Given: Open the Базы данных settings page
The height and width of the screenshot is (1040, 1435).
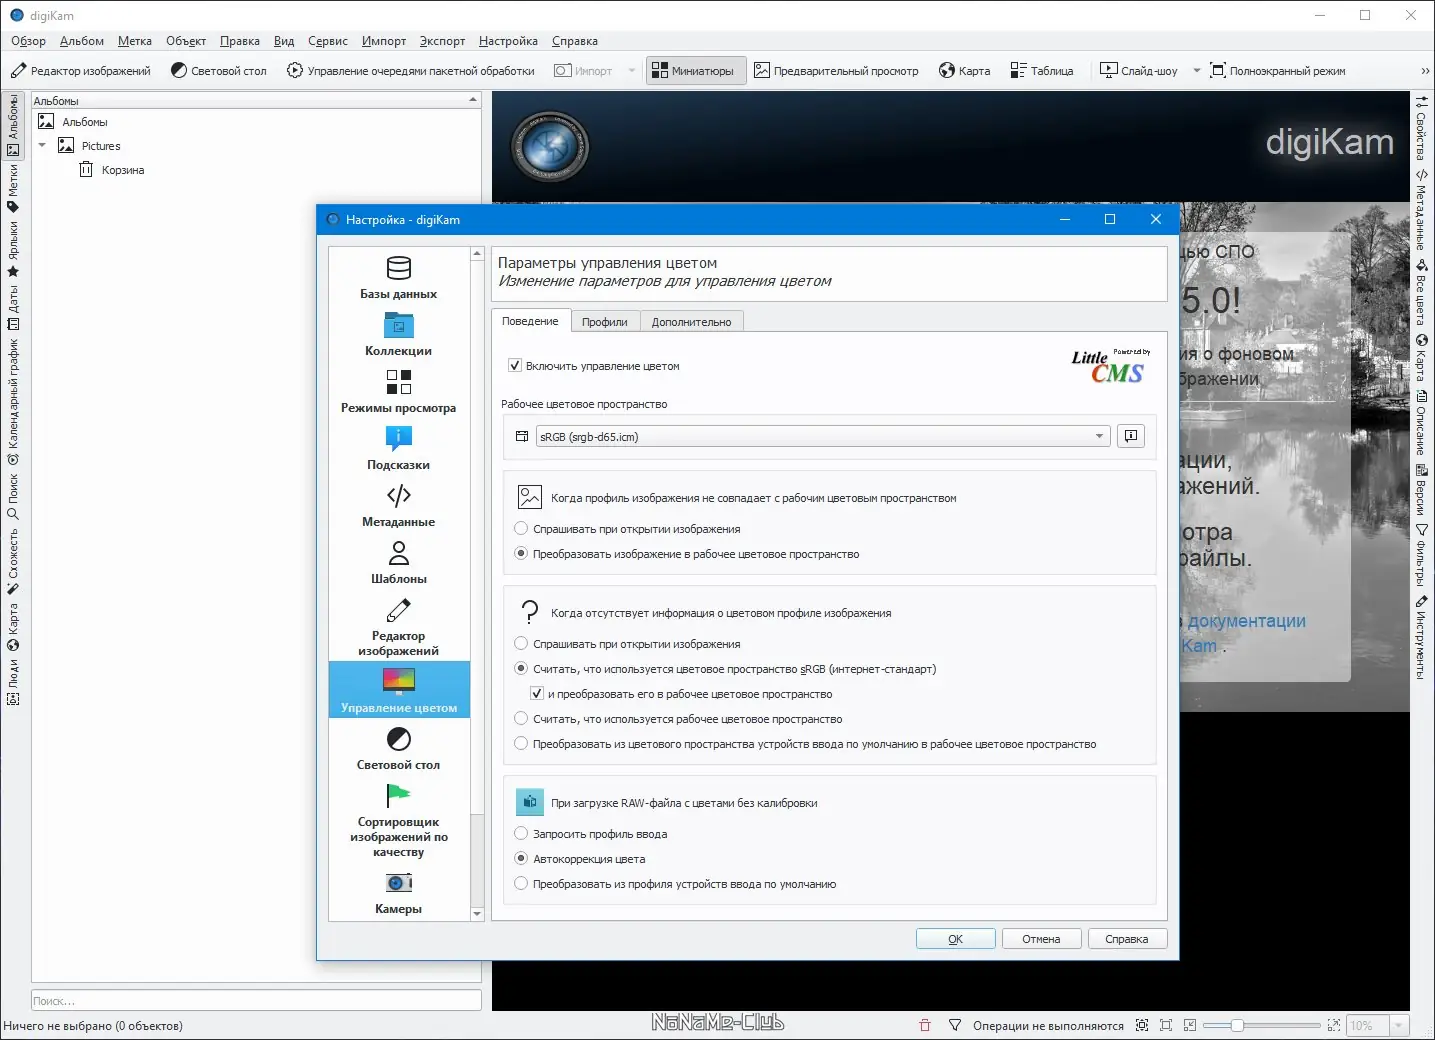Looking at the screenshot, I should pyautogui.click(x=398, y=278).
